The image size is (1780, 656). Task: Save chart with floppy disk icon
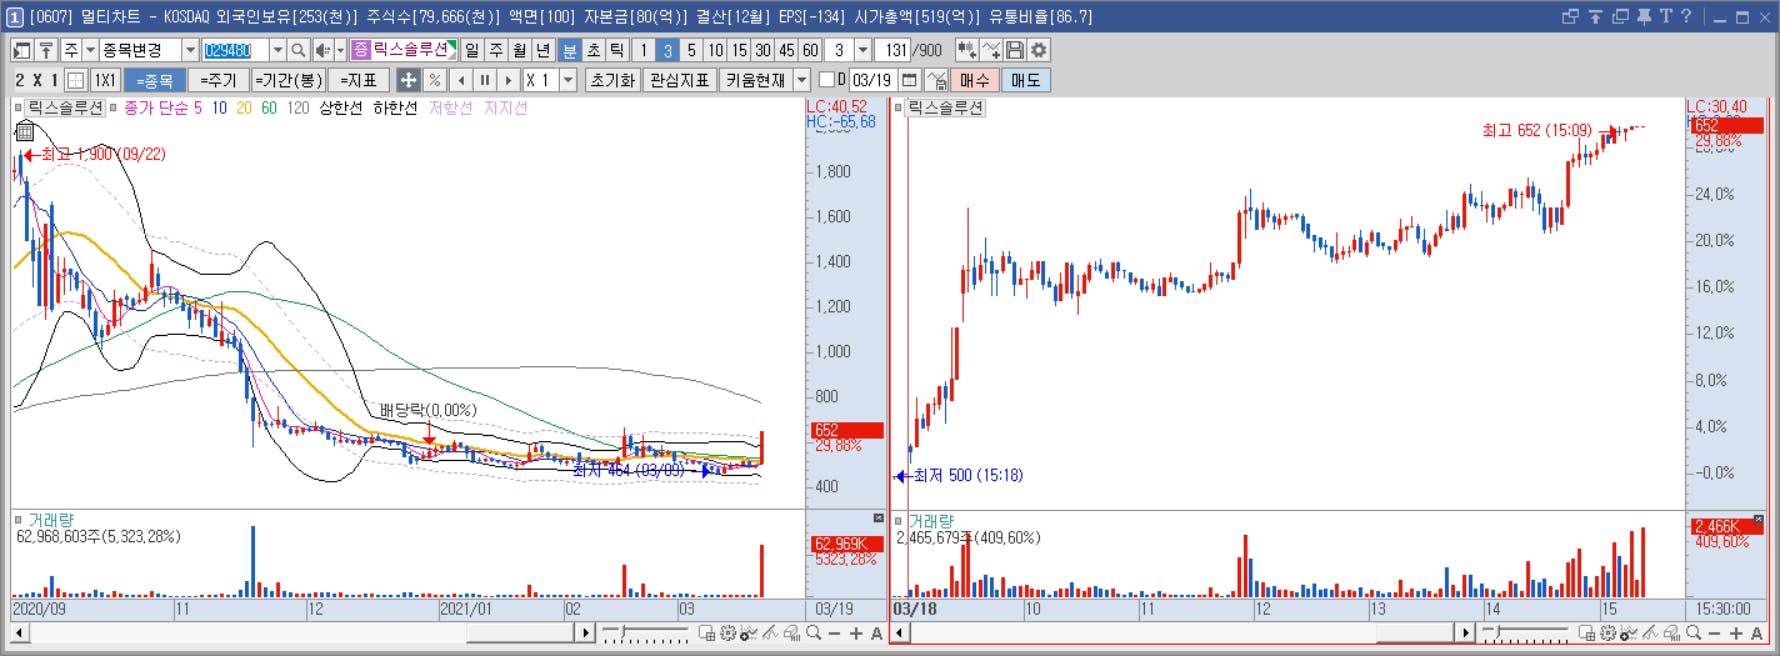click(1015, 50)
